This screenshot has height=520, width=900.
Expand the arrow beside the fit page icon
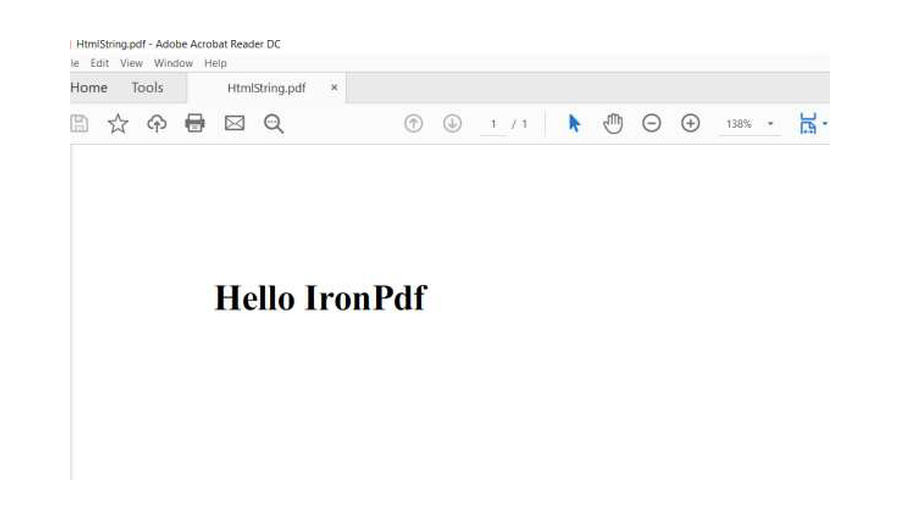point(825,123)
